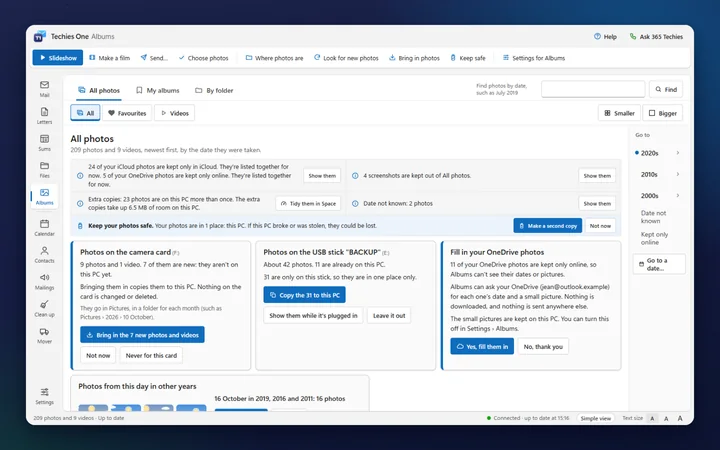The height and width of the screenshot is (450, 720).
Task: Open the Letters app icon
Action: [45, 116]
